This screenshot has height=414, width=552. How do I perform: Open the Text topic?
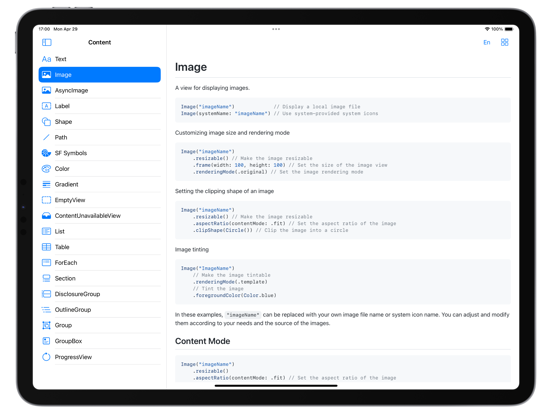(100, 59)
